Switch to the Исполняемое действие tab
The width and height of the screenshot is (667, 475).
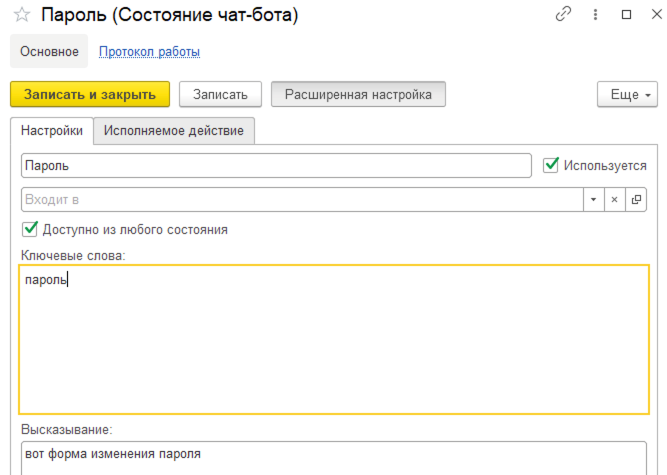pyautogui.click(x=174, y=131)
